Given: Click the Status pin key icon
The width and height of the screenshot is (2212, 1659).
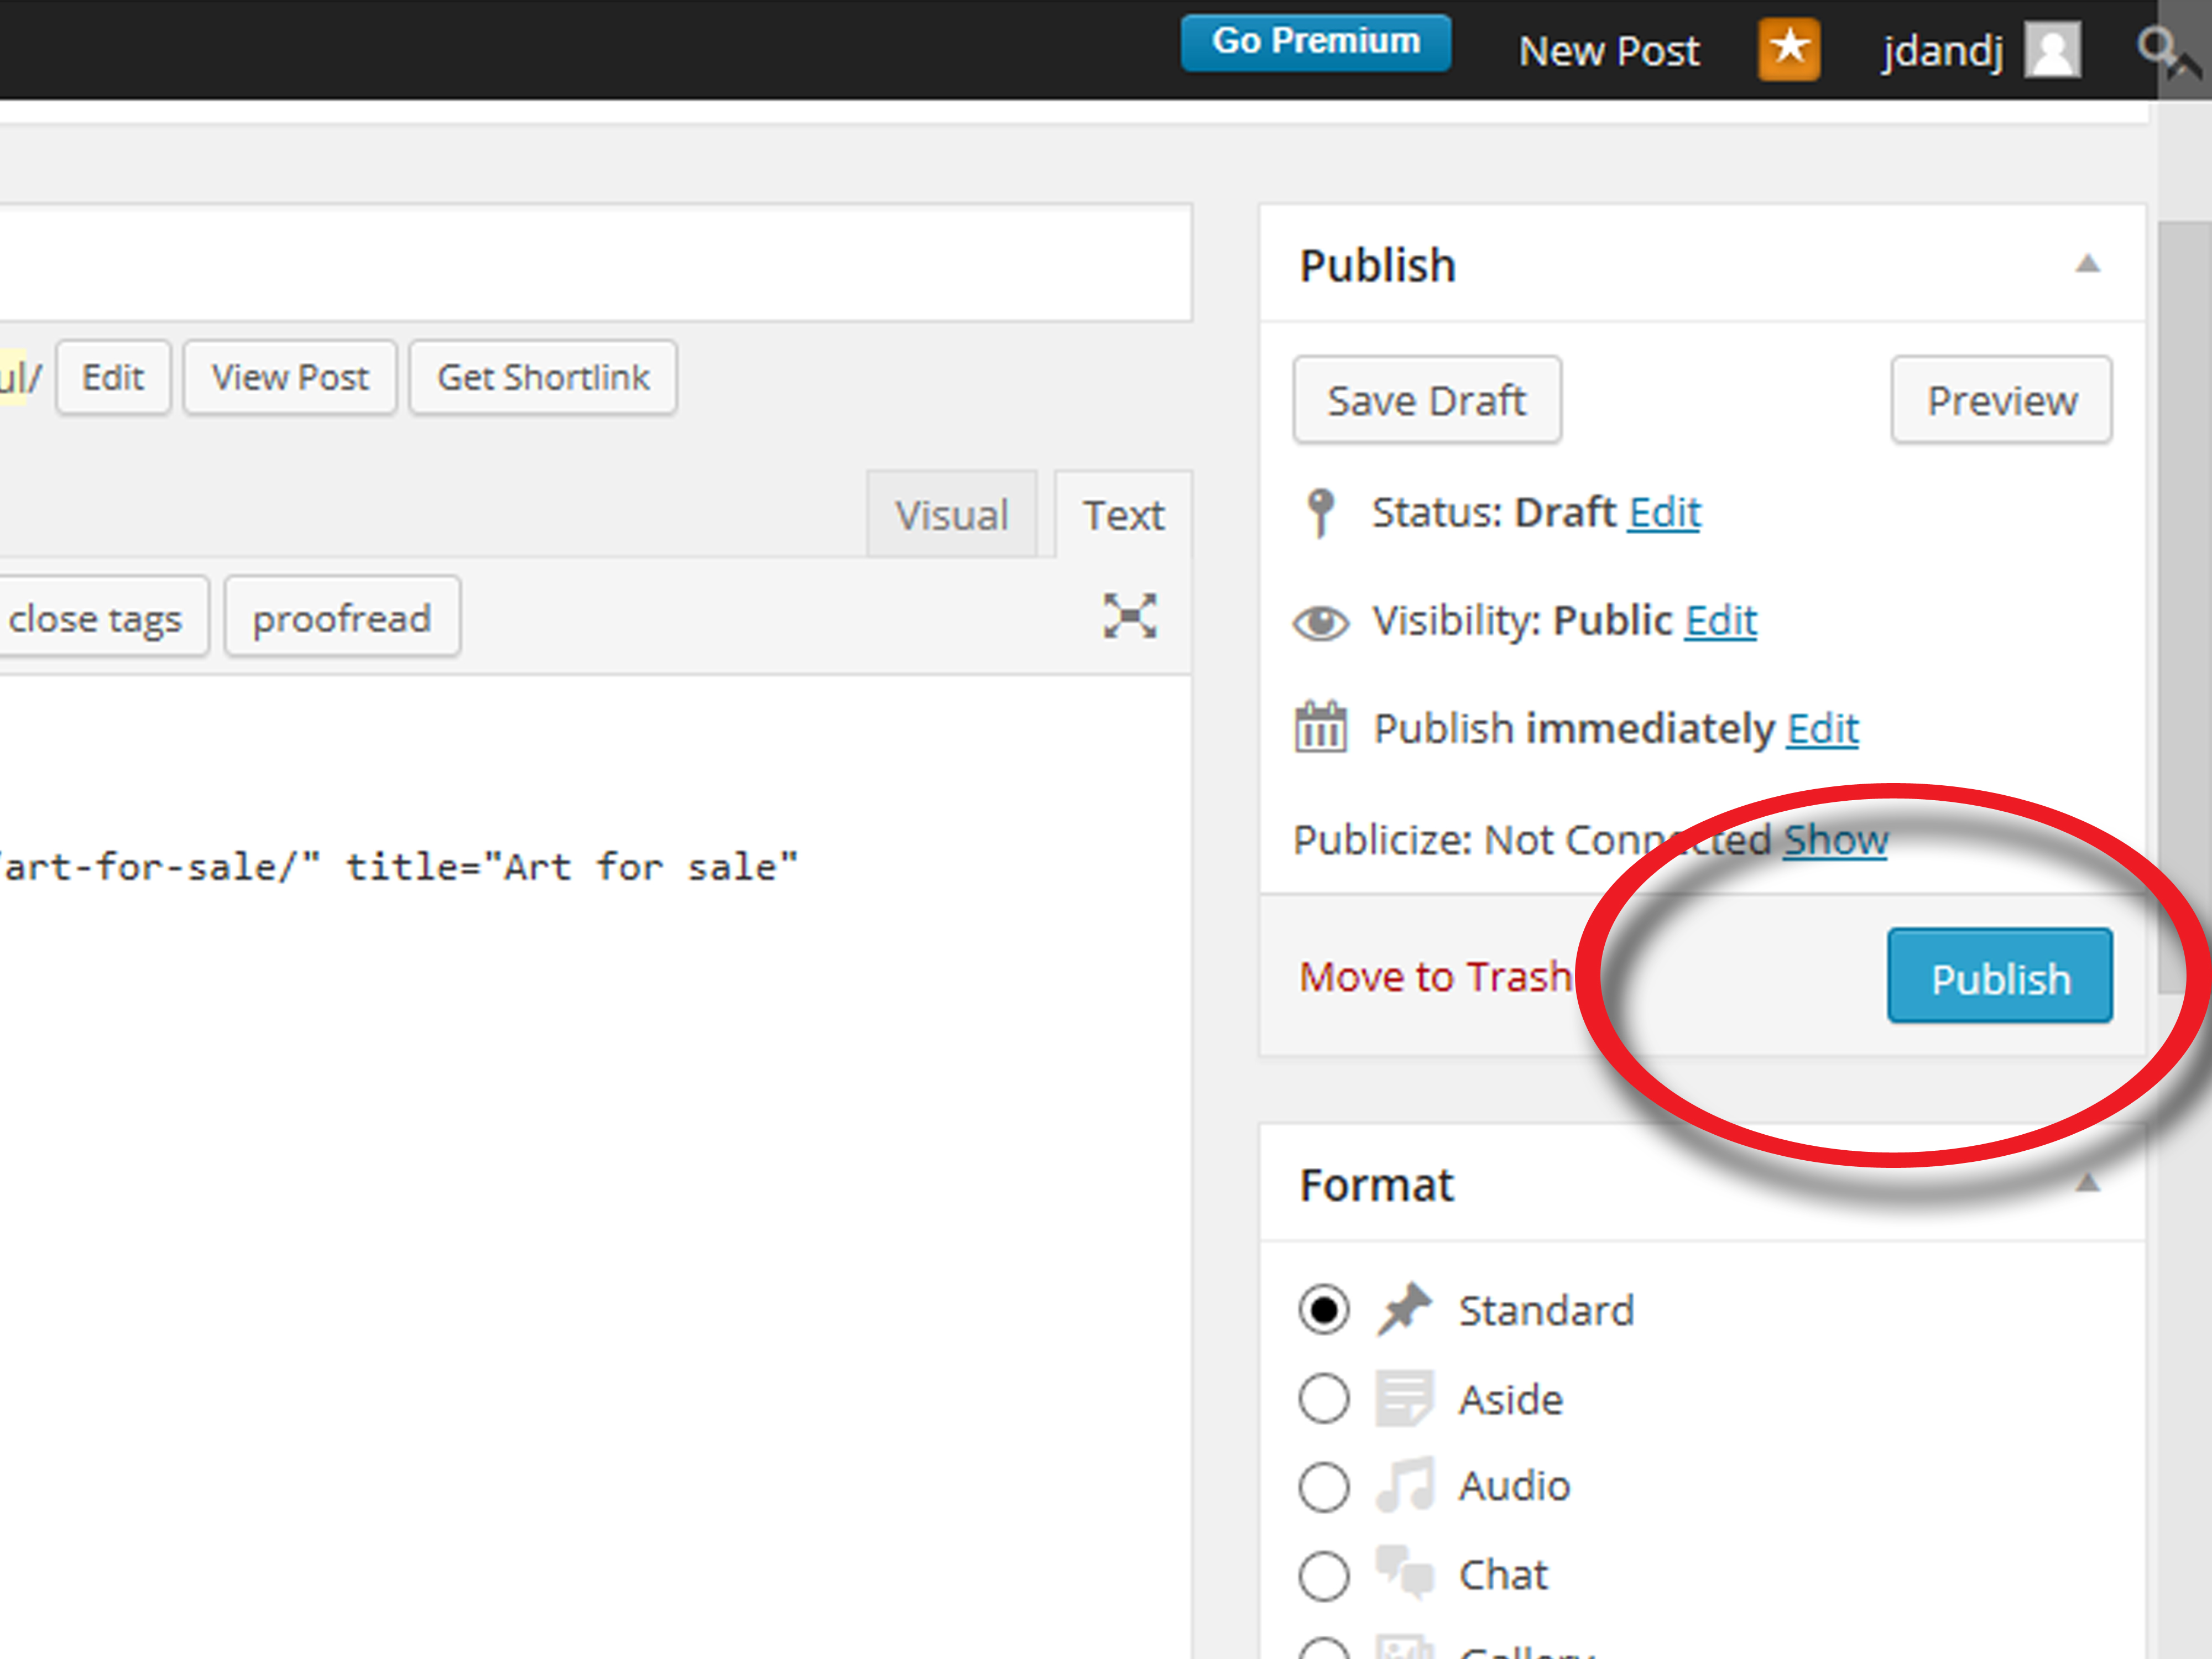Looking at the screenshot, I should tap(1320, 512).
